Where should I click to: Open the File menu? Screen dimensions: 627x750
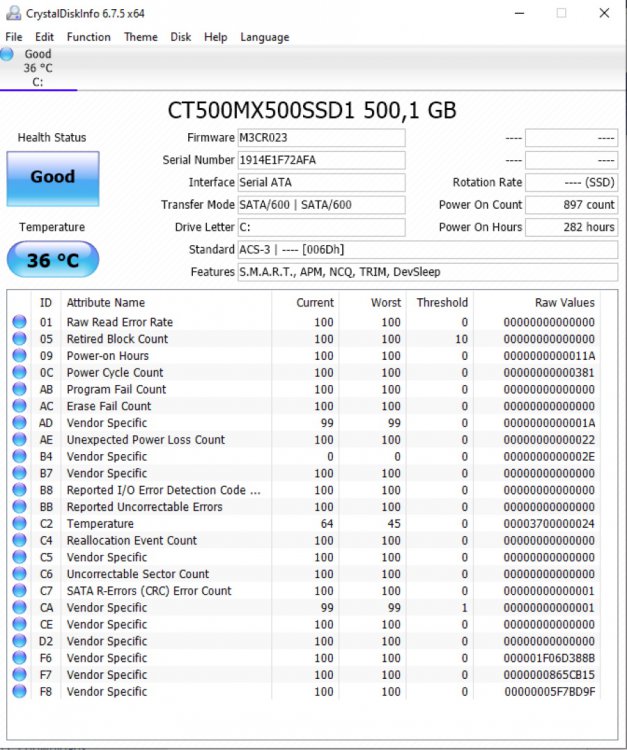(13, 37)
